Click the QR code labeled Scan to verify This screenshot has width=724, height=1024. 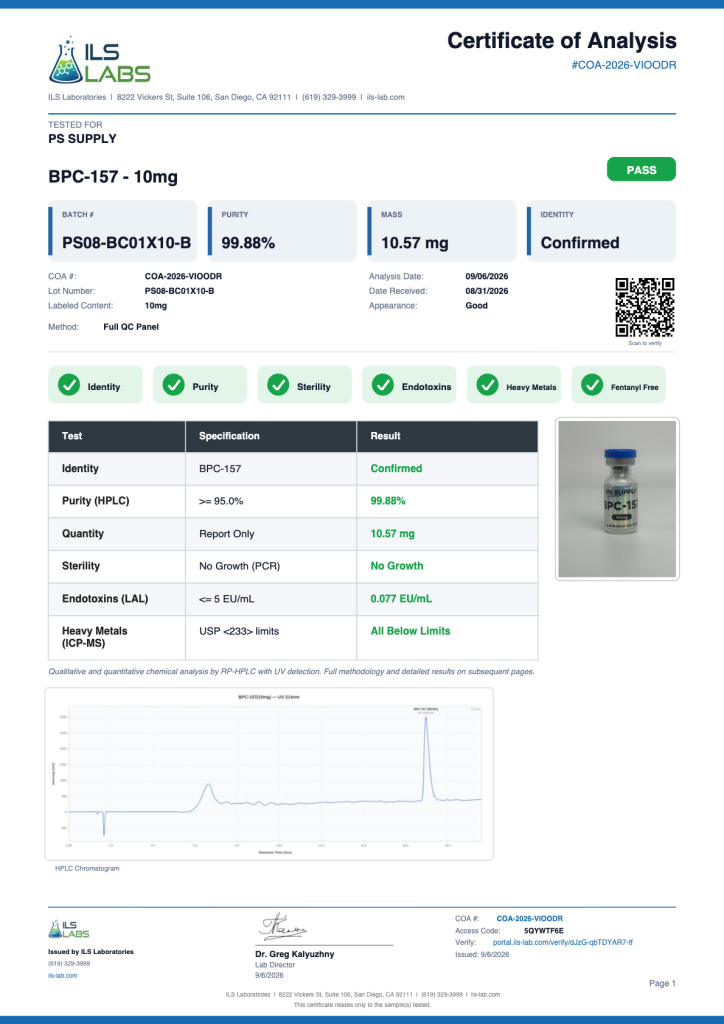click(645, 307)
